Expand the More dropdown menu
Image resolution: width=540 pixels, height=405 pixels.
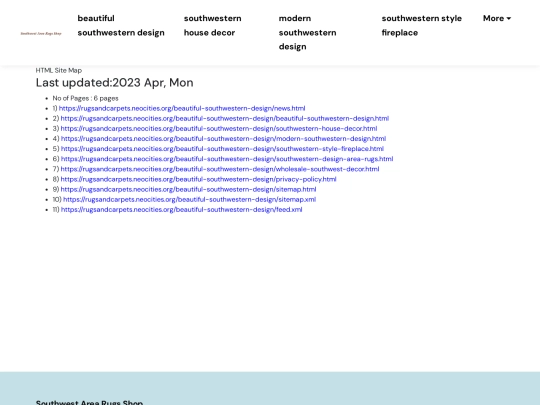pos(497,18)
